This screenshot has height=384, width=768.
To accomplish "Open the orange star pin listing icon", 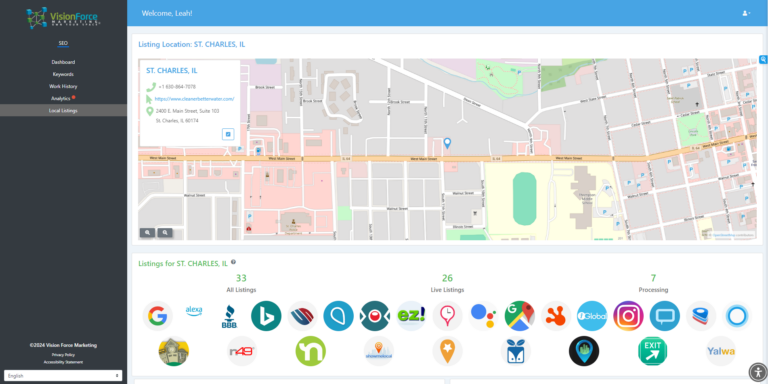I will (447, 351).
